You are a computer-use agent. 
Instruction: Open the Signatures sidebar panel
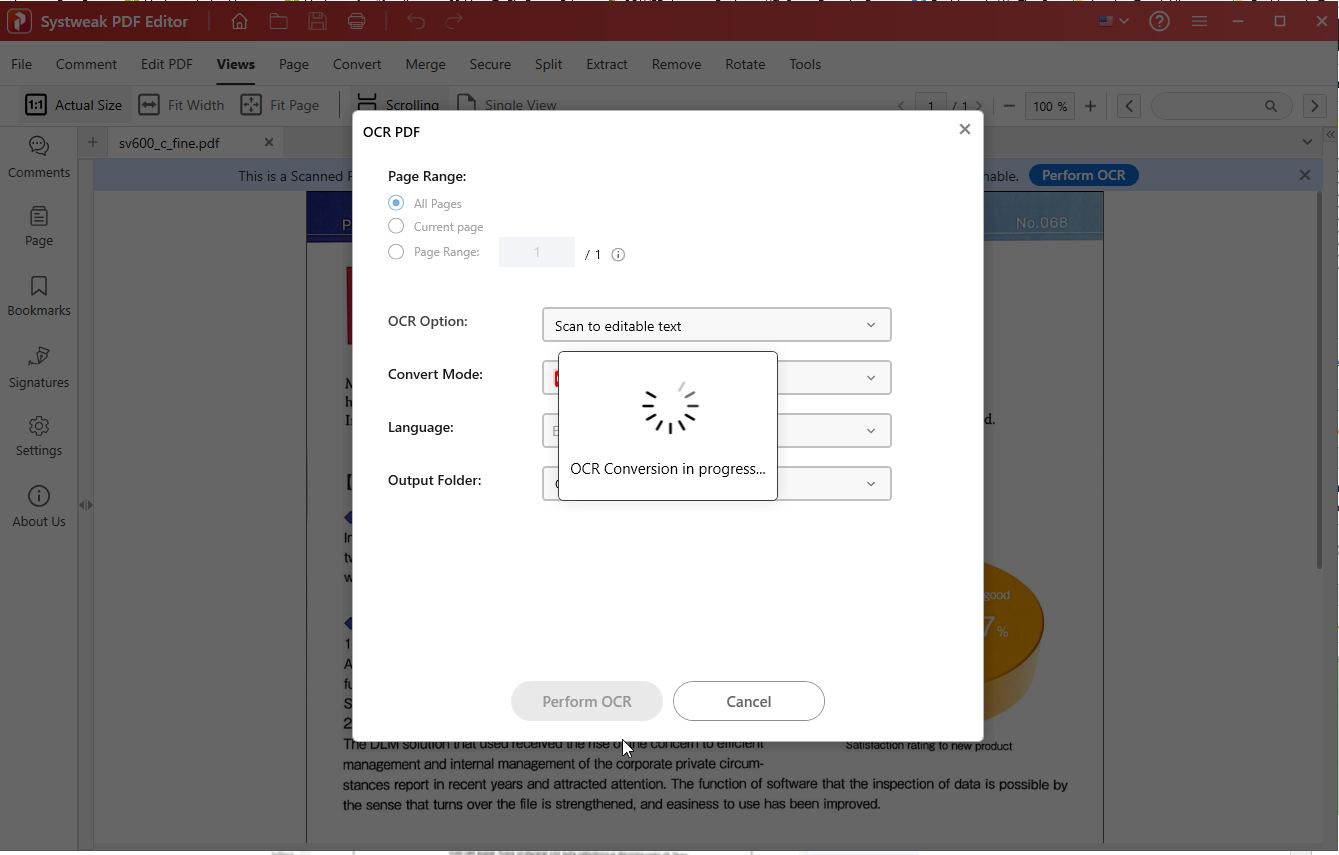[x=39, y=367]
